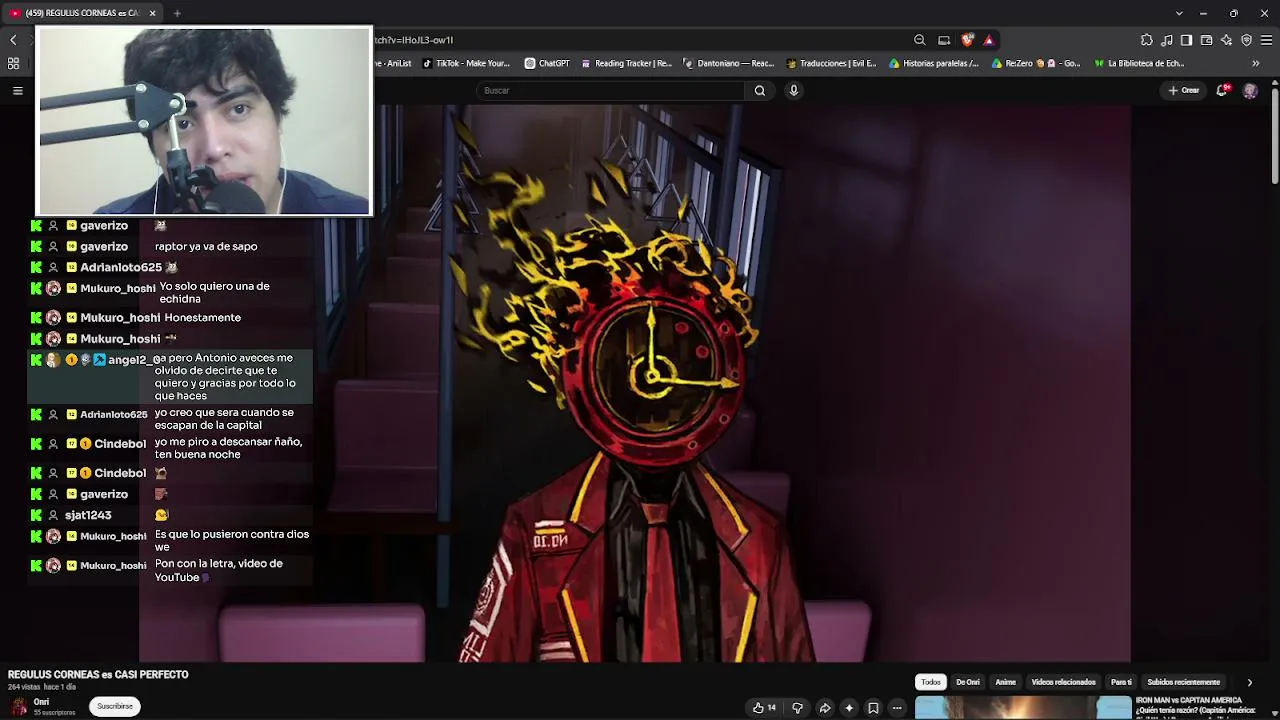
Task: Open La Biblioteca de Ech... bookmark
Action: 1139,63
